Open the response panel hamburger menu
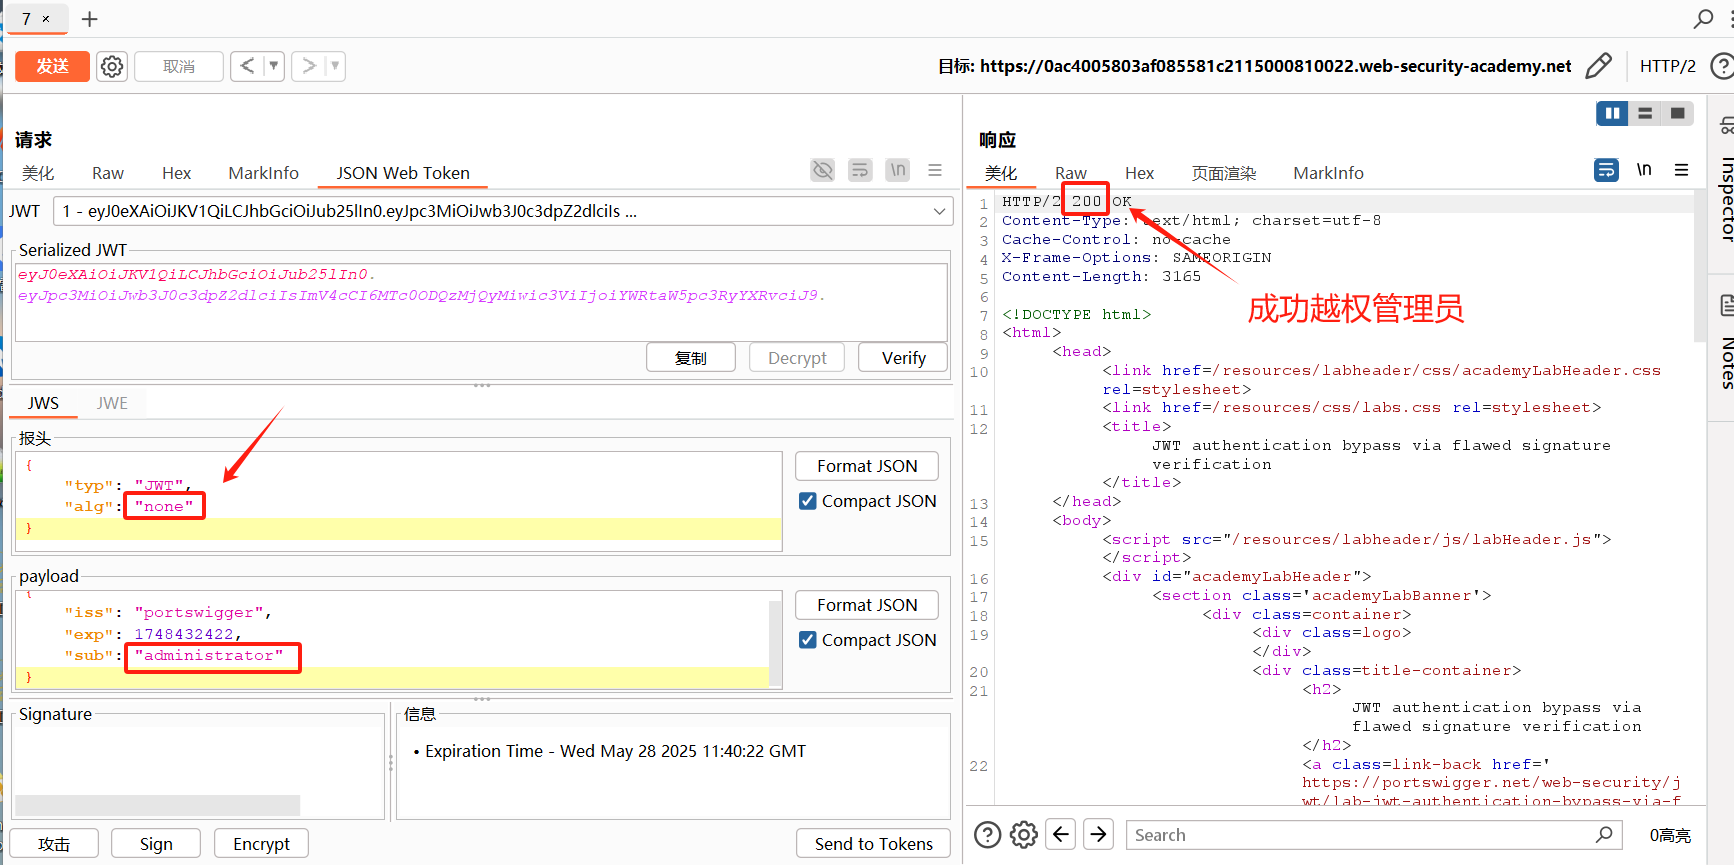Image resolution: width=1734 pixels, height=865 pixels. [1682, 170]
